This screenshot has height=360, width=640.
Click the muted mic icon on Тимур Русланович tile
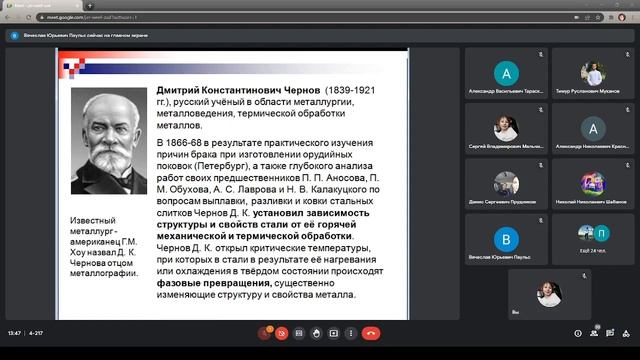(627, 54)
